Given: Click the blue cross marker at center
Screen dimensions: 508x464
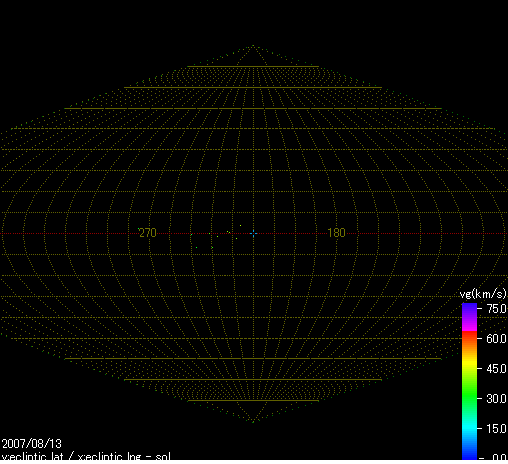Looking at the screenshot, I should (x=254, y=233).
